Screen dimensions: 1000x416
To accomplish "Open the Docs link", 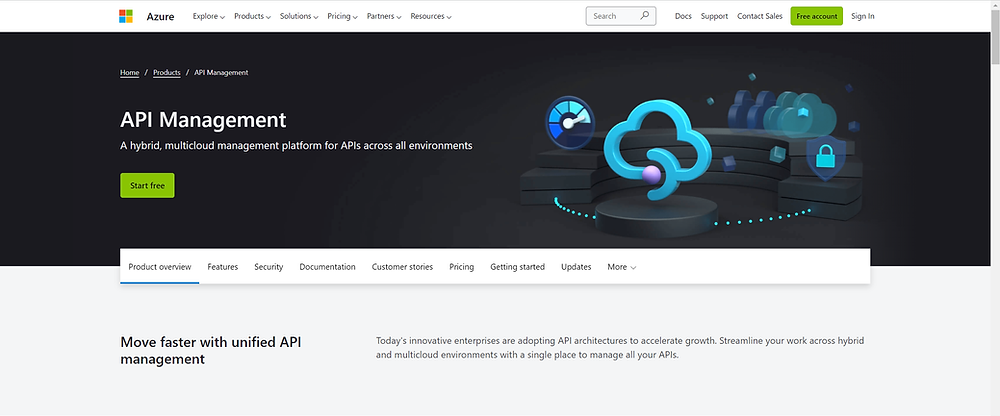I will [683, 17].
